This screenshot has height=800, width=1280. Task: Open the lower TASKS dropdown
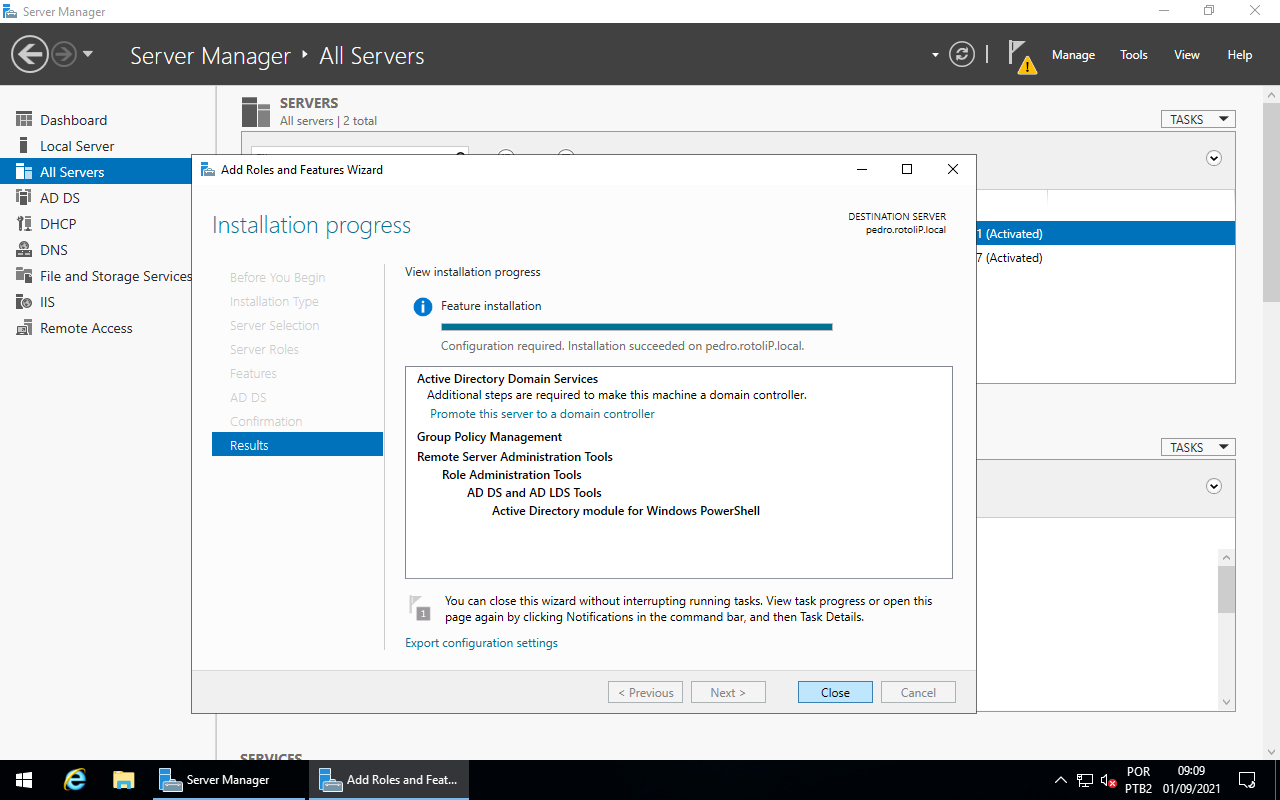tap(1197, 446)
